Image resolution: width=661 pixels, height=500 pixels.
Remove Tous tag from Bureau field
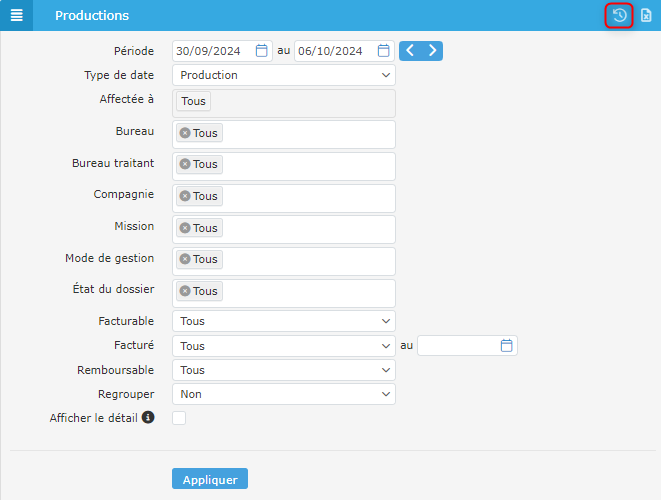click(185, 133)
